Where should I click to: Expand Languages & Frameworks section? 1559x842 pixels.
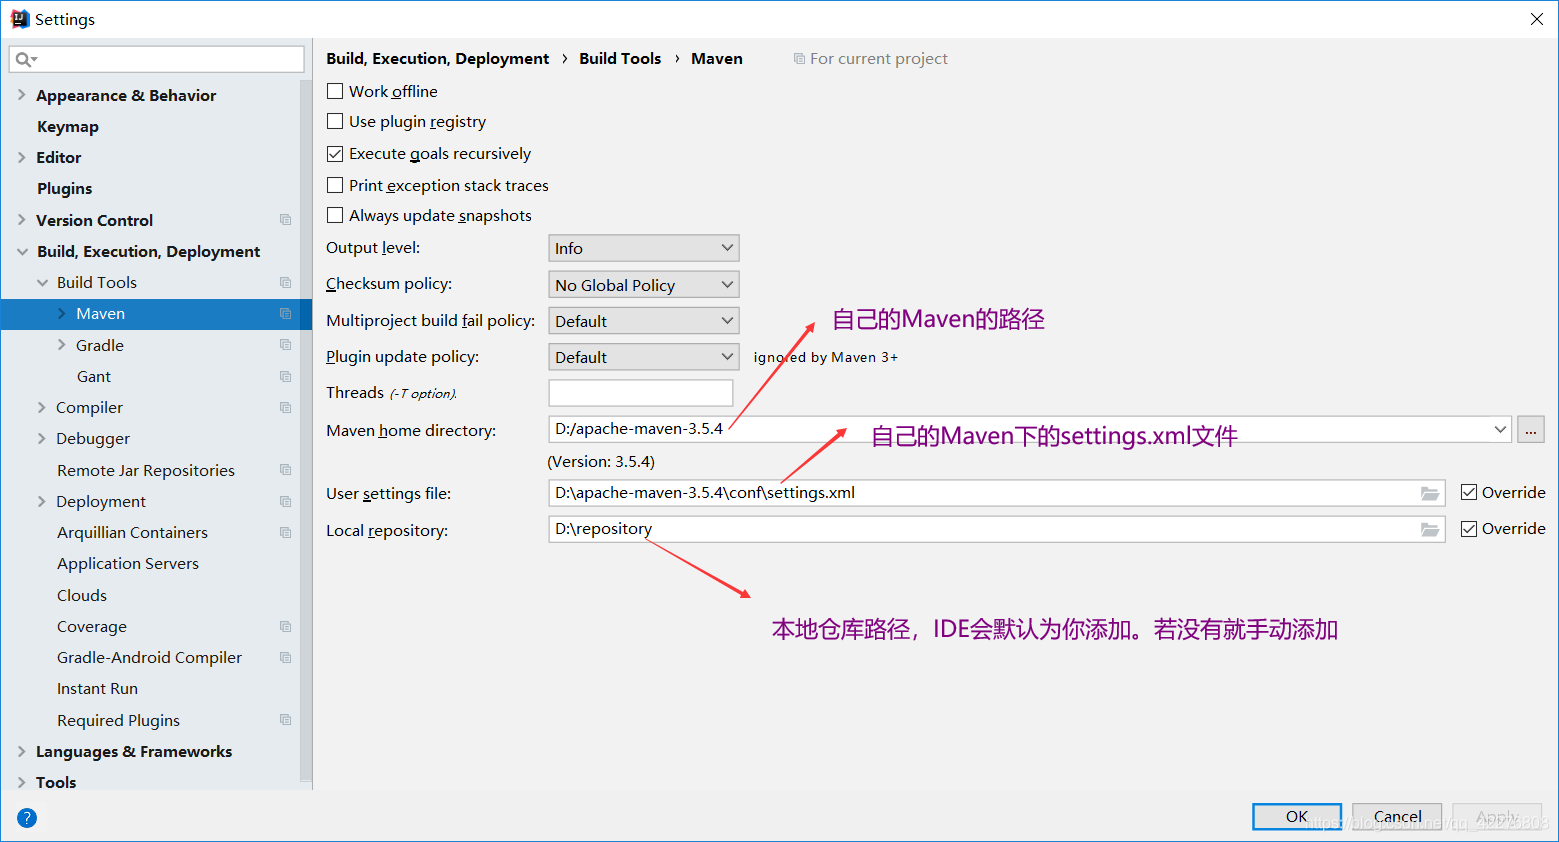tap(22, 752)
